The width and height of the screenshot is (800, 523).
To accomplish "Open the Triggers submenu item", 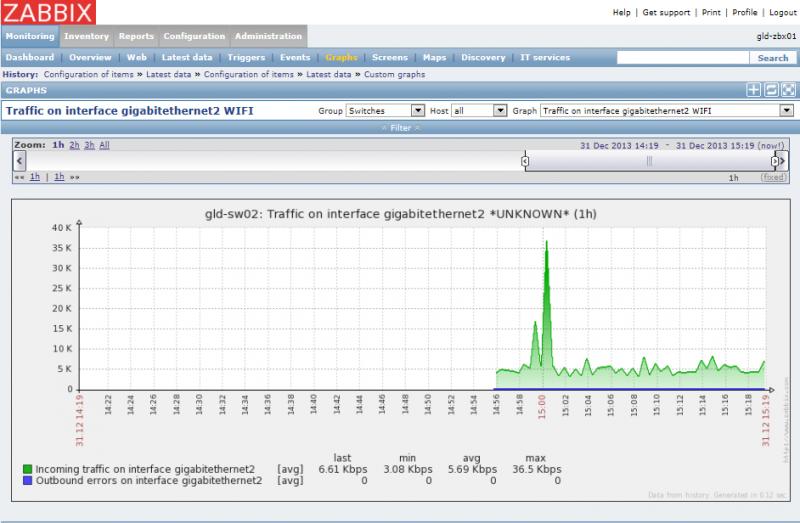I will [246, 58].
